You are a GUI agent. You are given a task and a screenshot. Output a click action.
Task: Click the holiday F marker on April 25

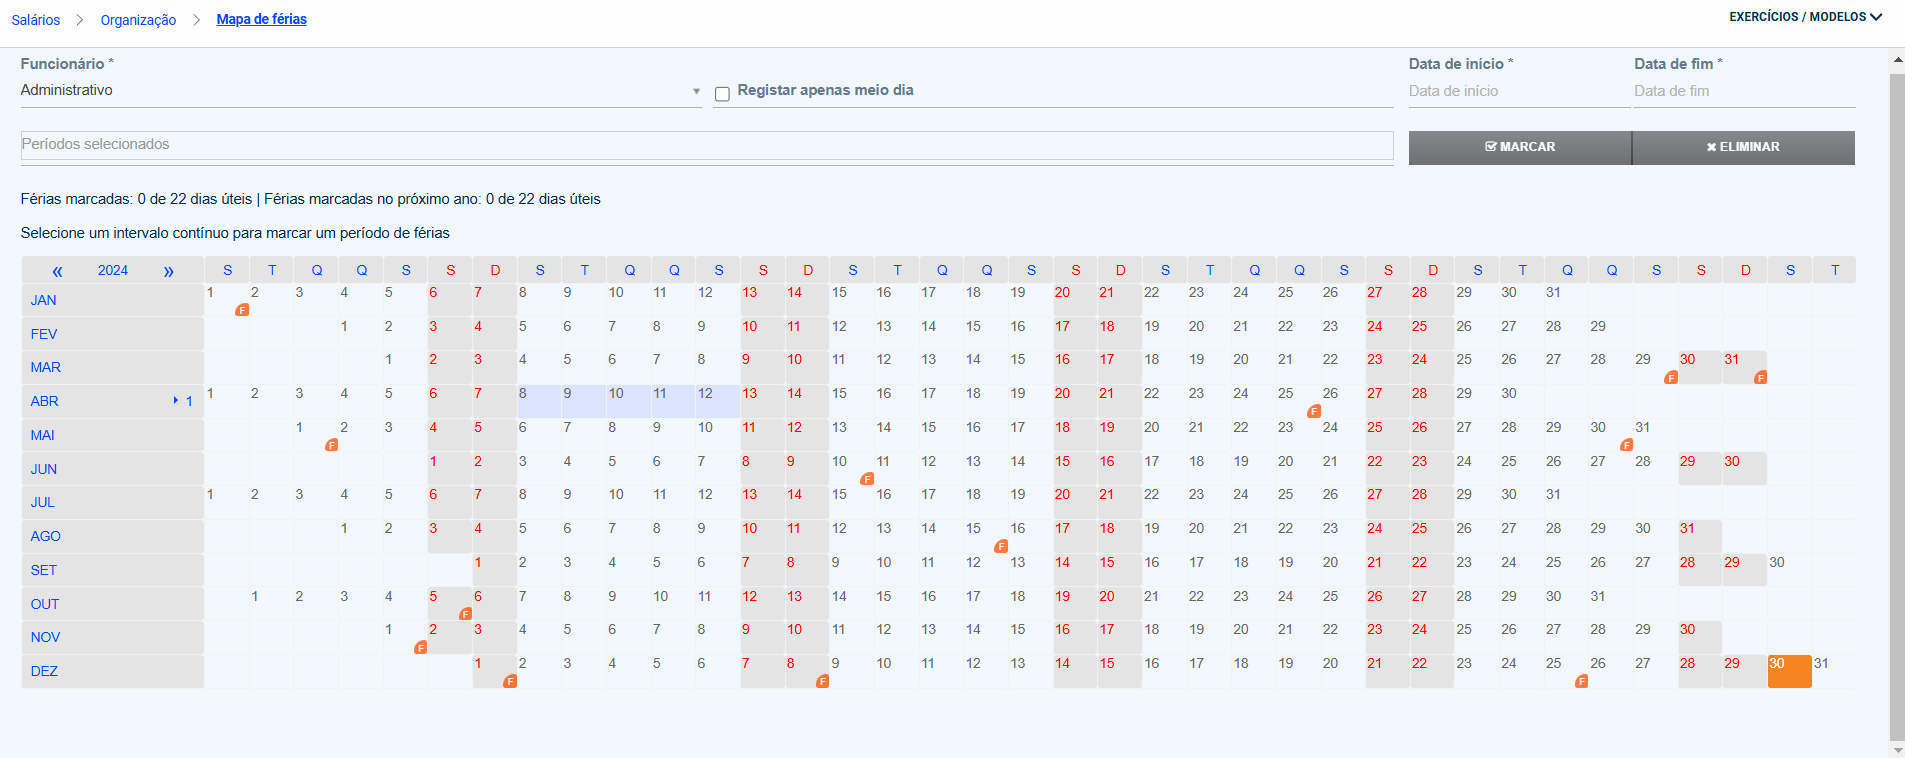point(1314,411)
